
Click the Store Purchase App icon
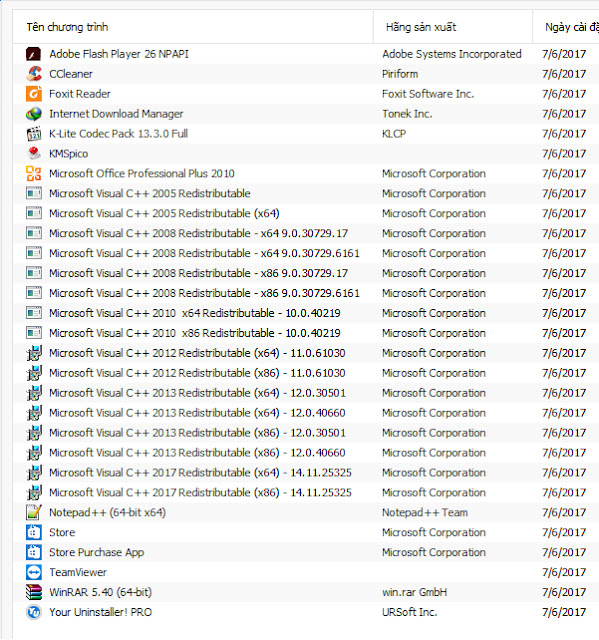(x=33, y=552)
